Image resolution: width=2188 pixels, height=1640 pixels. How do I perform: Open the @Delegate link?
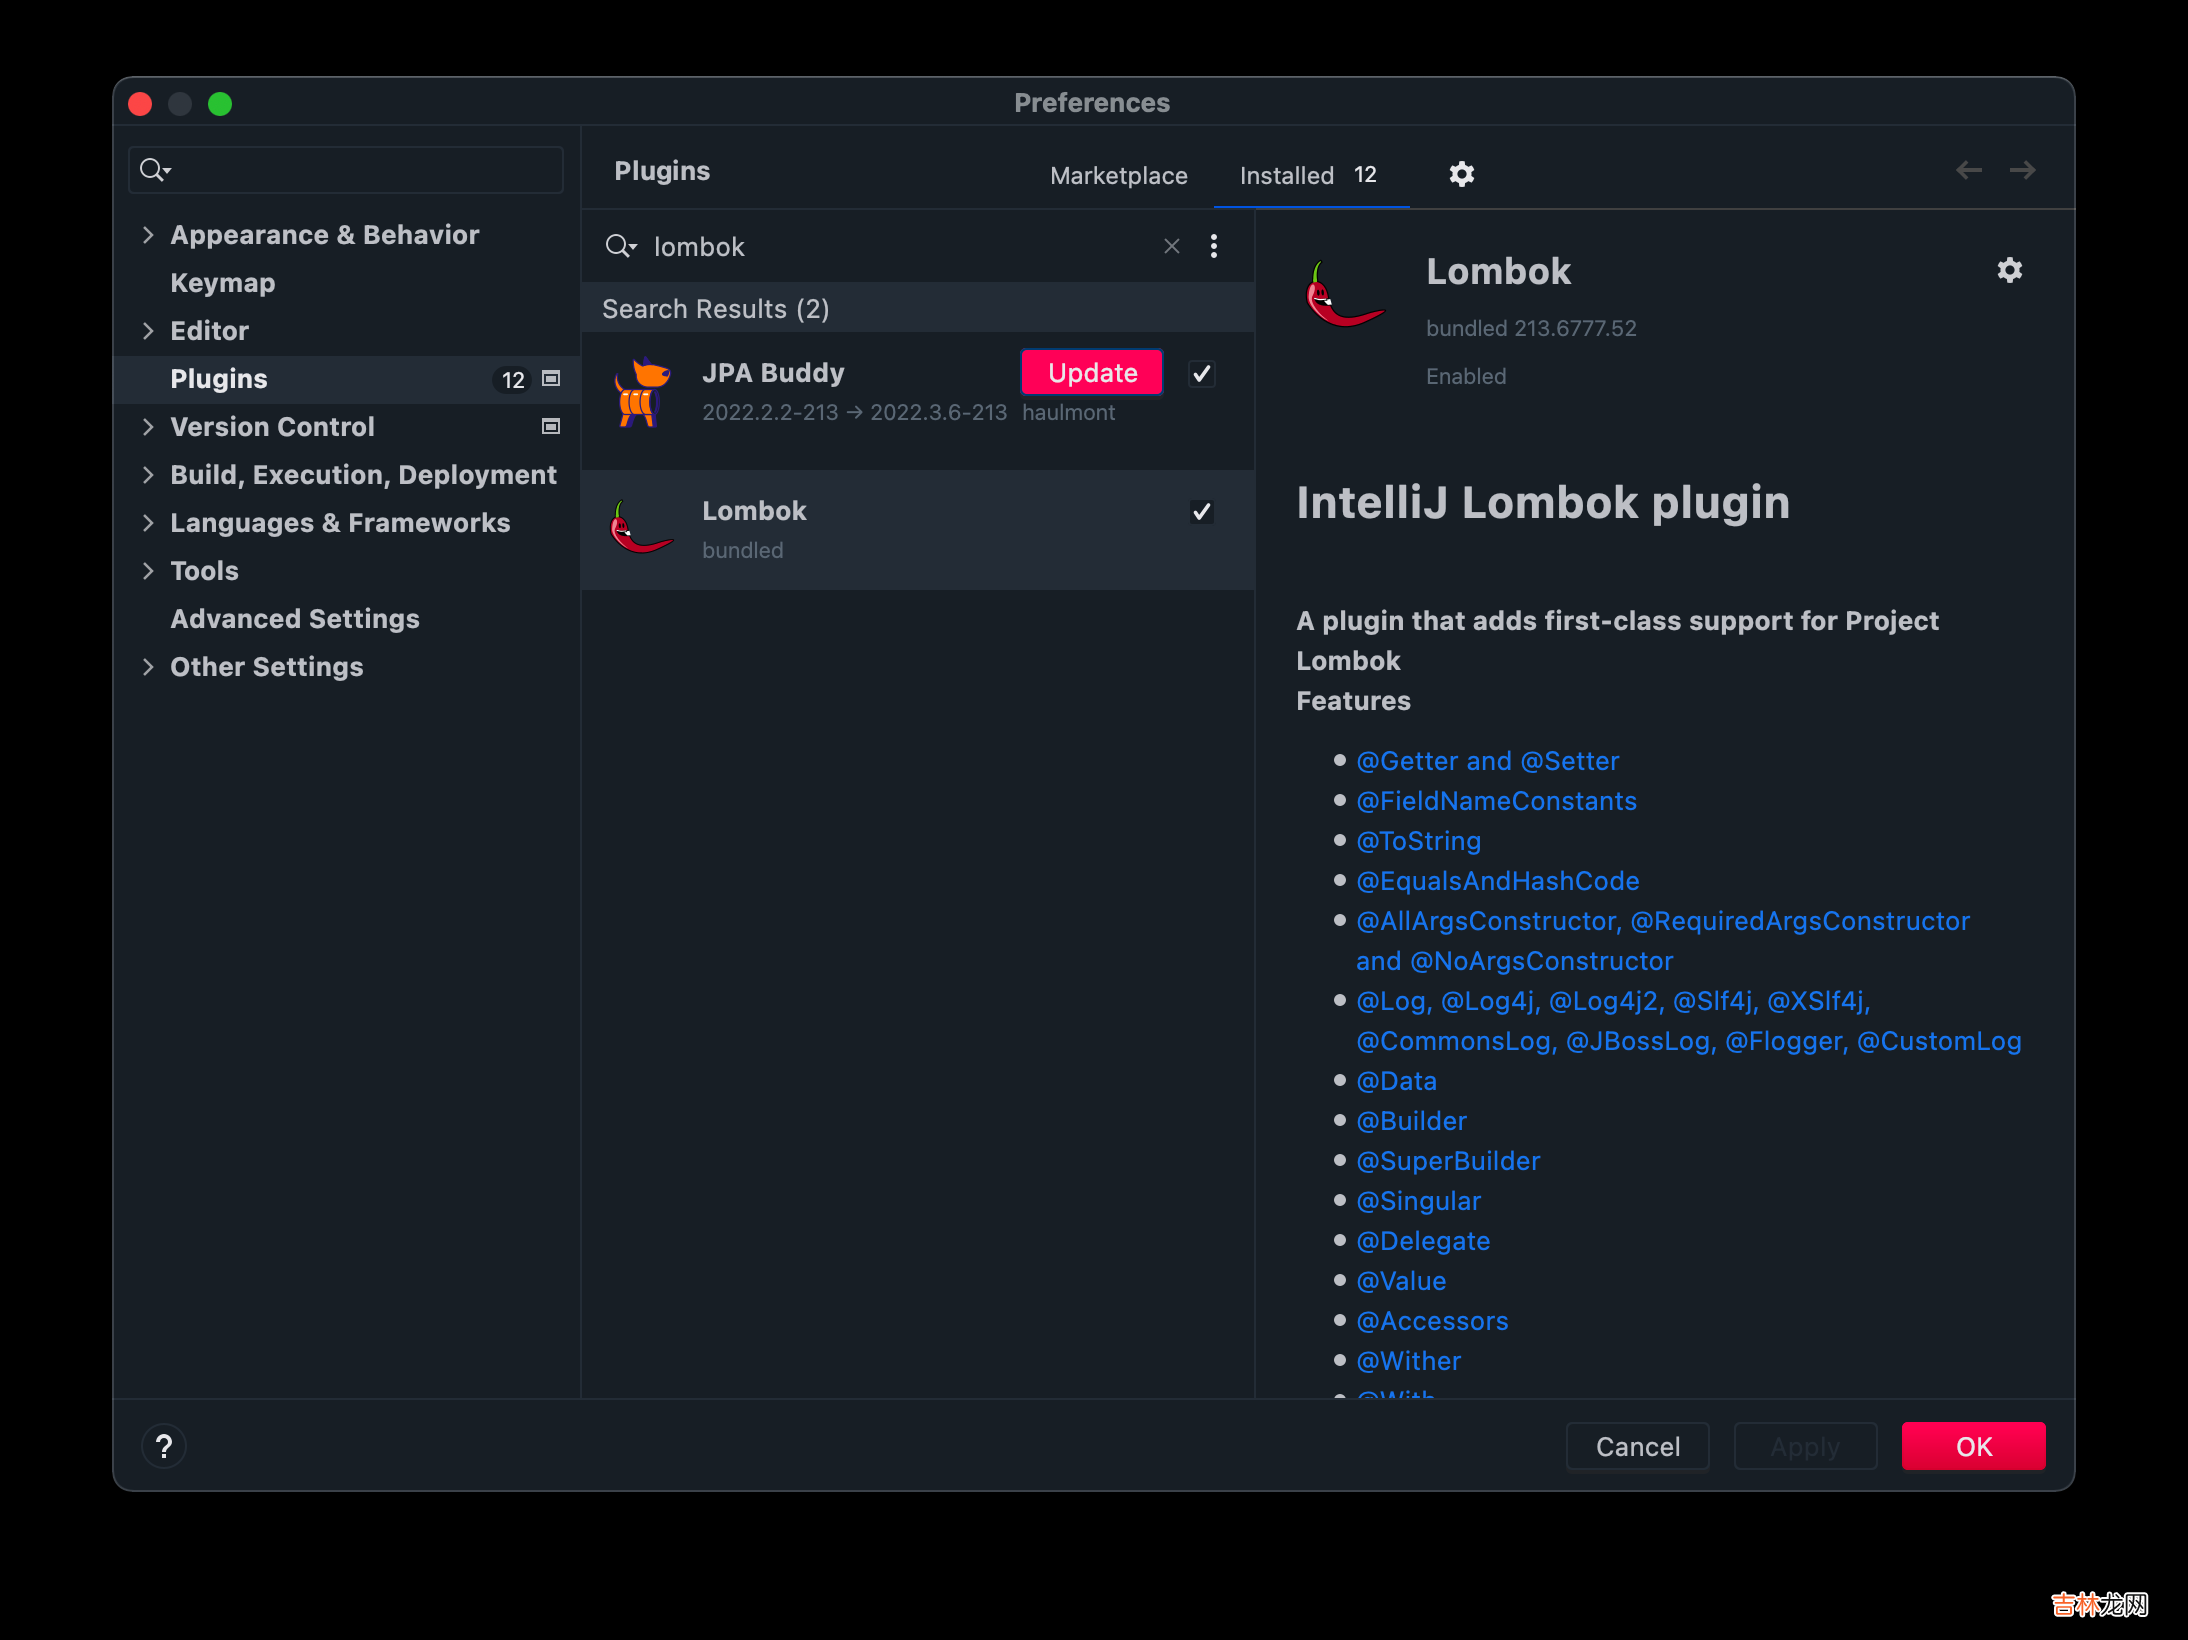pos(1423,1241)
